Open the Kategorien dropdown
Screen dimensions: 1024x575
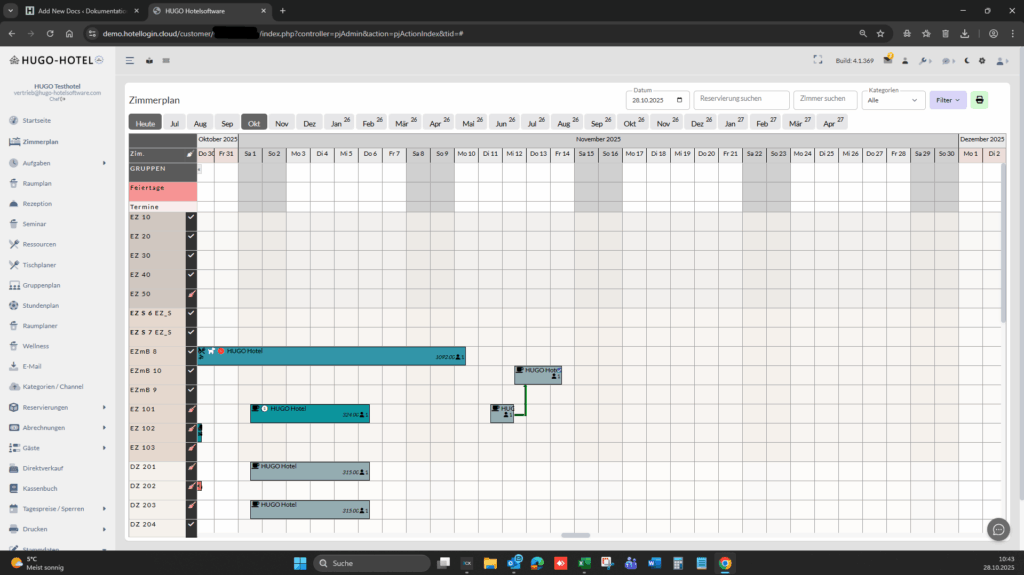(893, 100)
